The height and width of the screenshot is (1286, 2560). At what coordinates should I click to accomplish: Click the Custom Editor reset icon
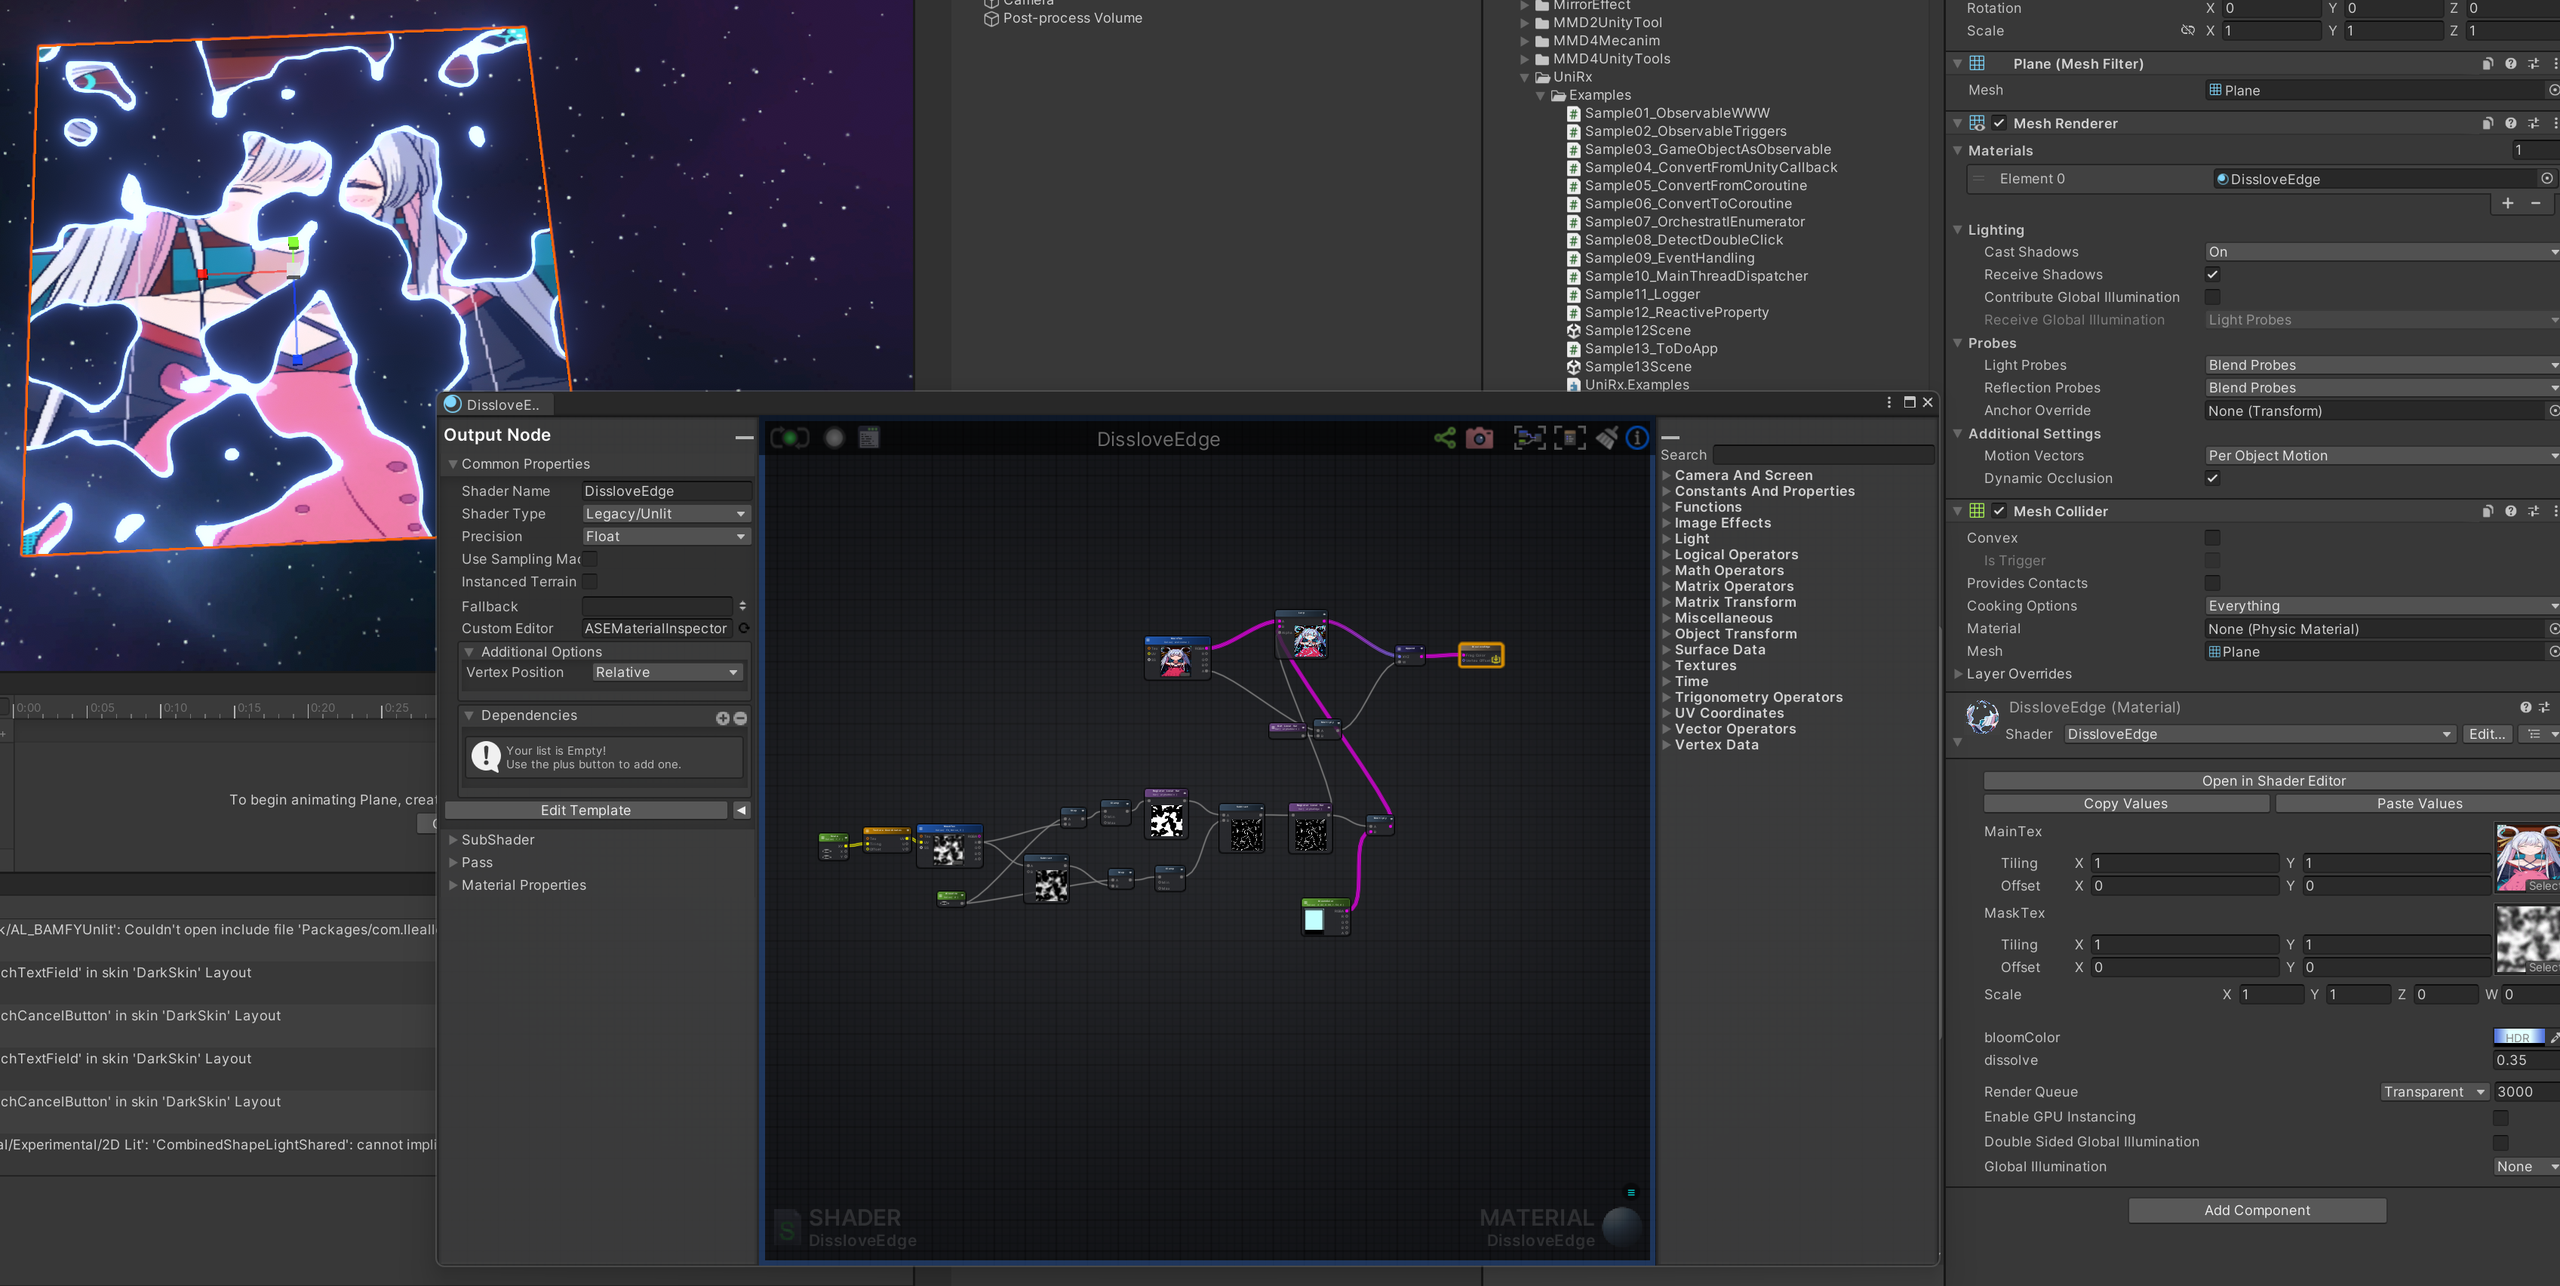744,628
